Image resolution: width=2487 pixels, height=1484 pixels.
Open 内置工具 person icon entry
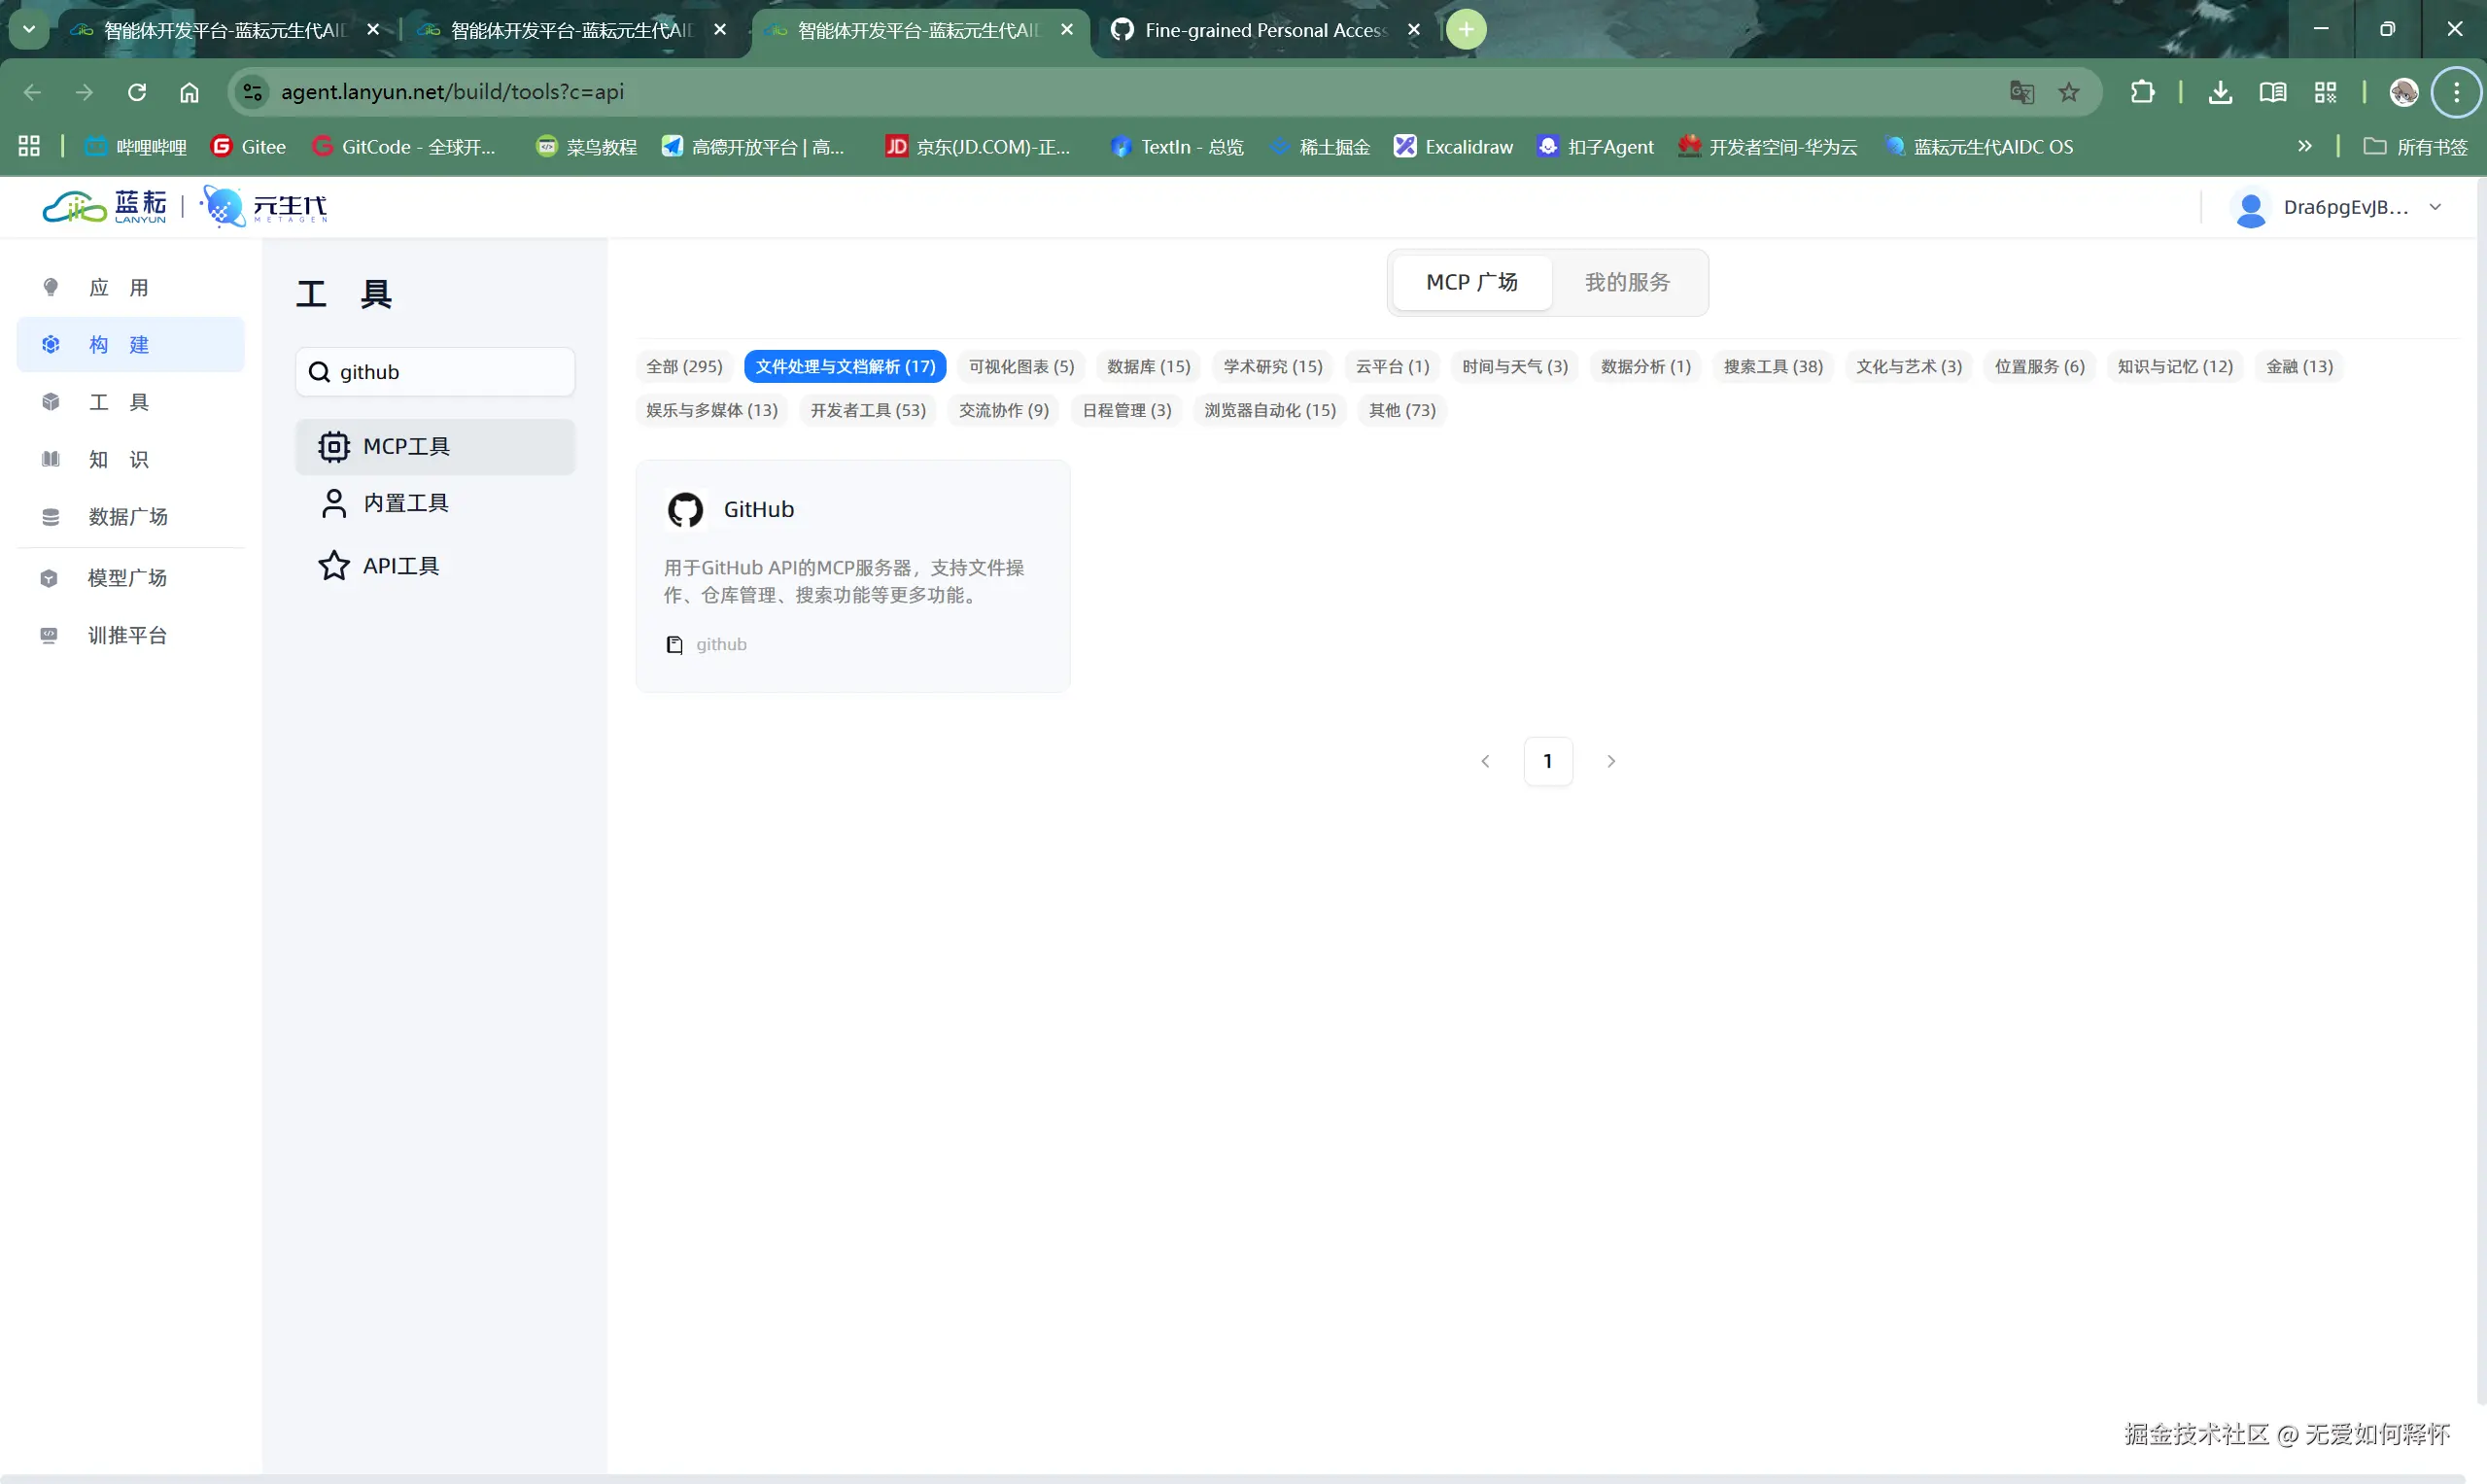click(333, 503)
